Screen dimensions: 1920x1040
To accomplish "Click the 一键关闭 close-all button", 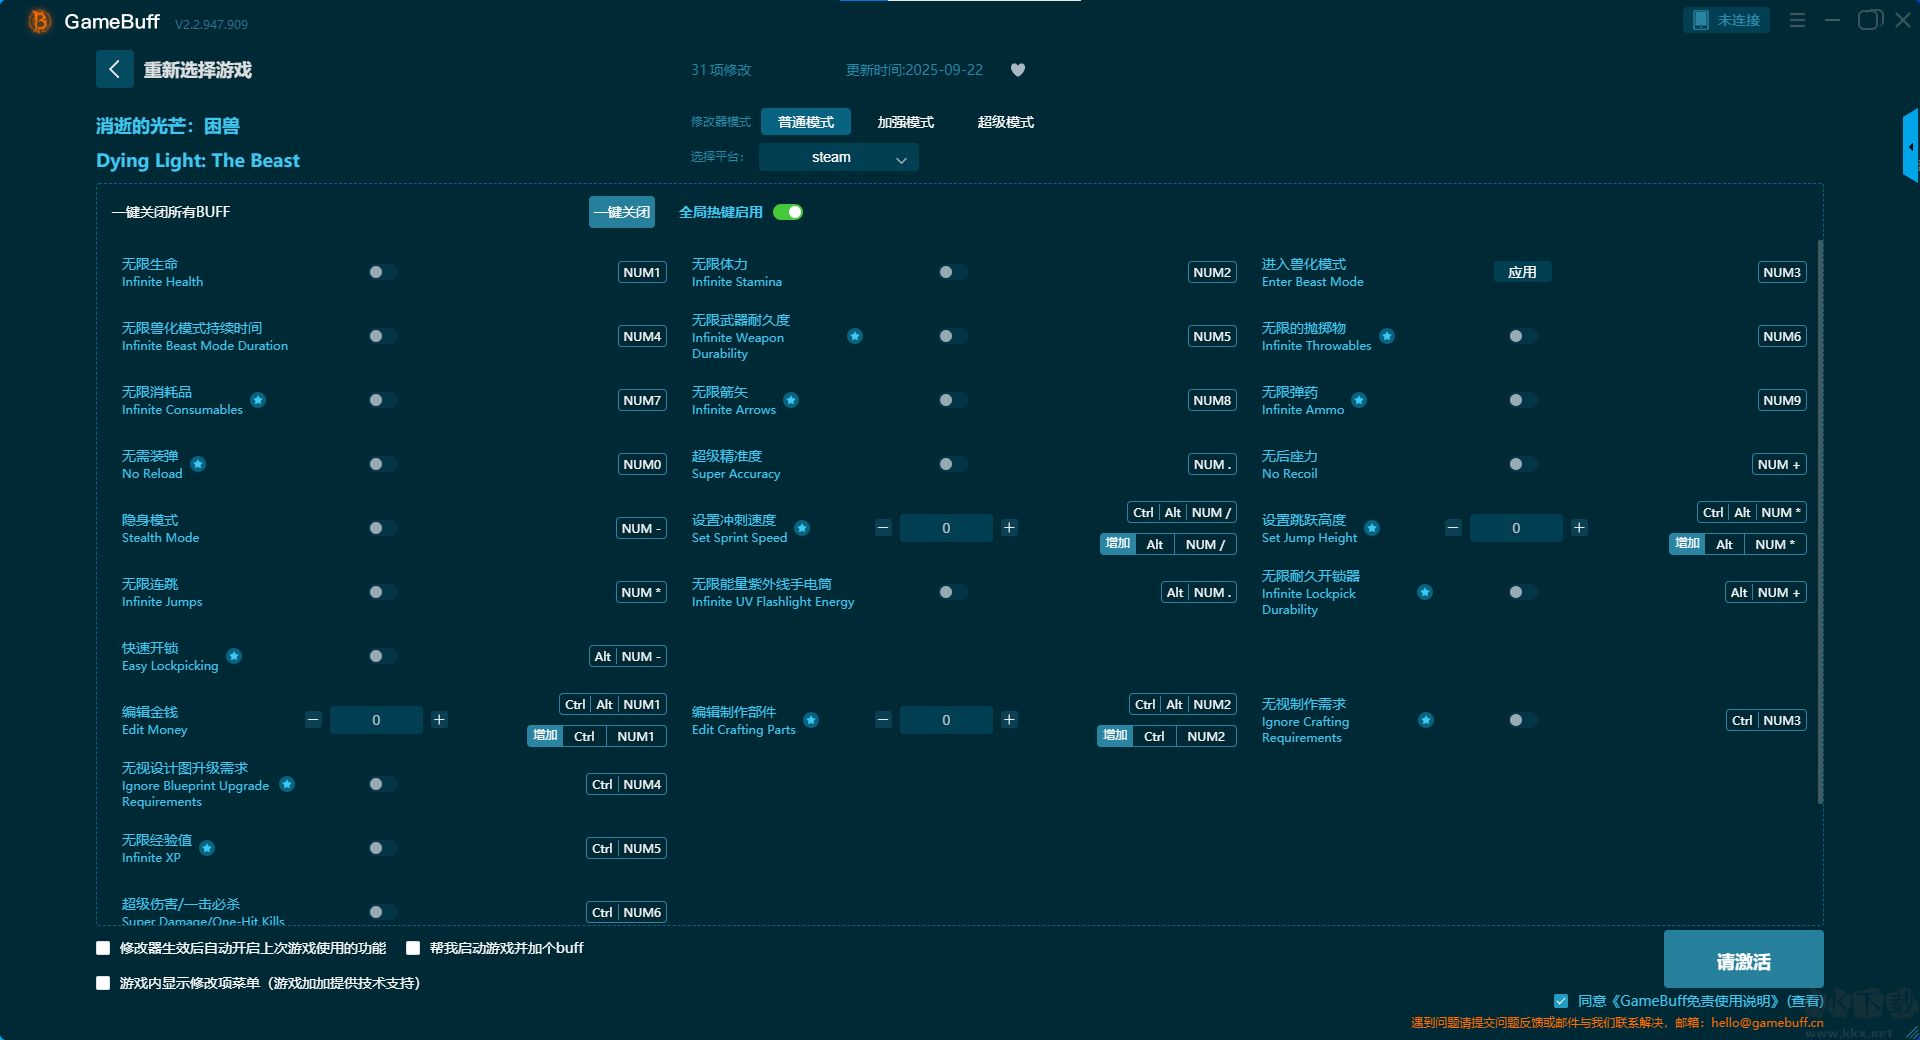I will click(x=622, y=212).
